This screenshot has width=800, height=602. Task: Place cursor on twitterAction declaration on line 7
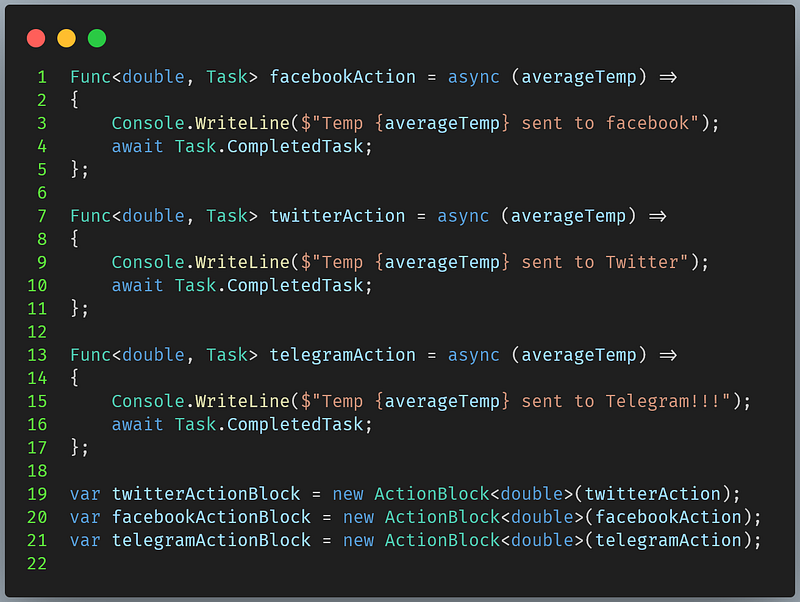coord(337,216)
